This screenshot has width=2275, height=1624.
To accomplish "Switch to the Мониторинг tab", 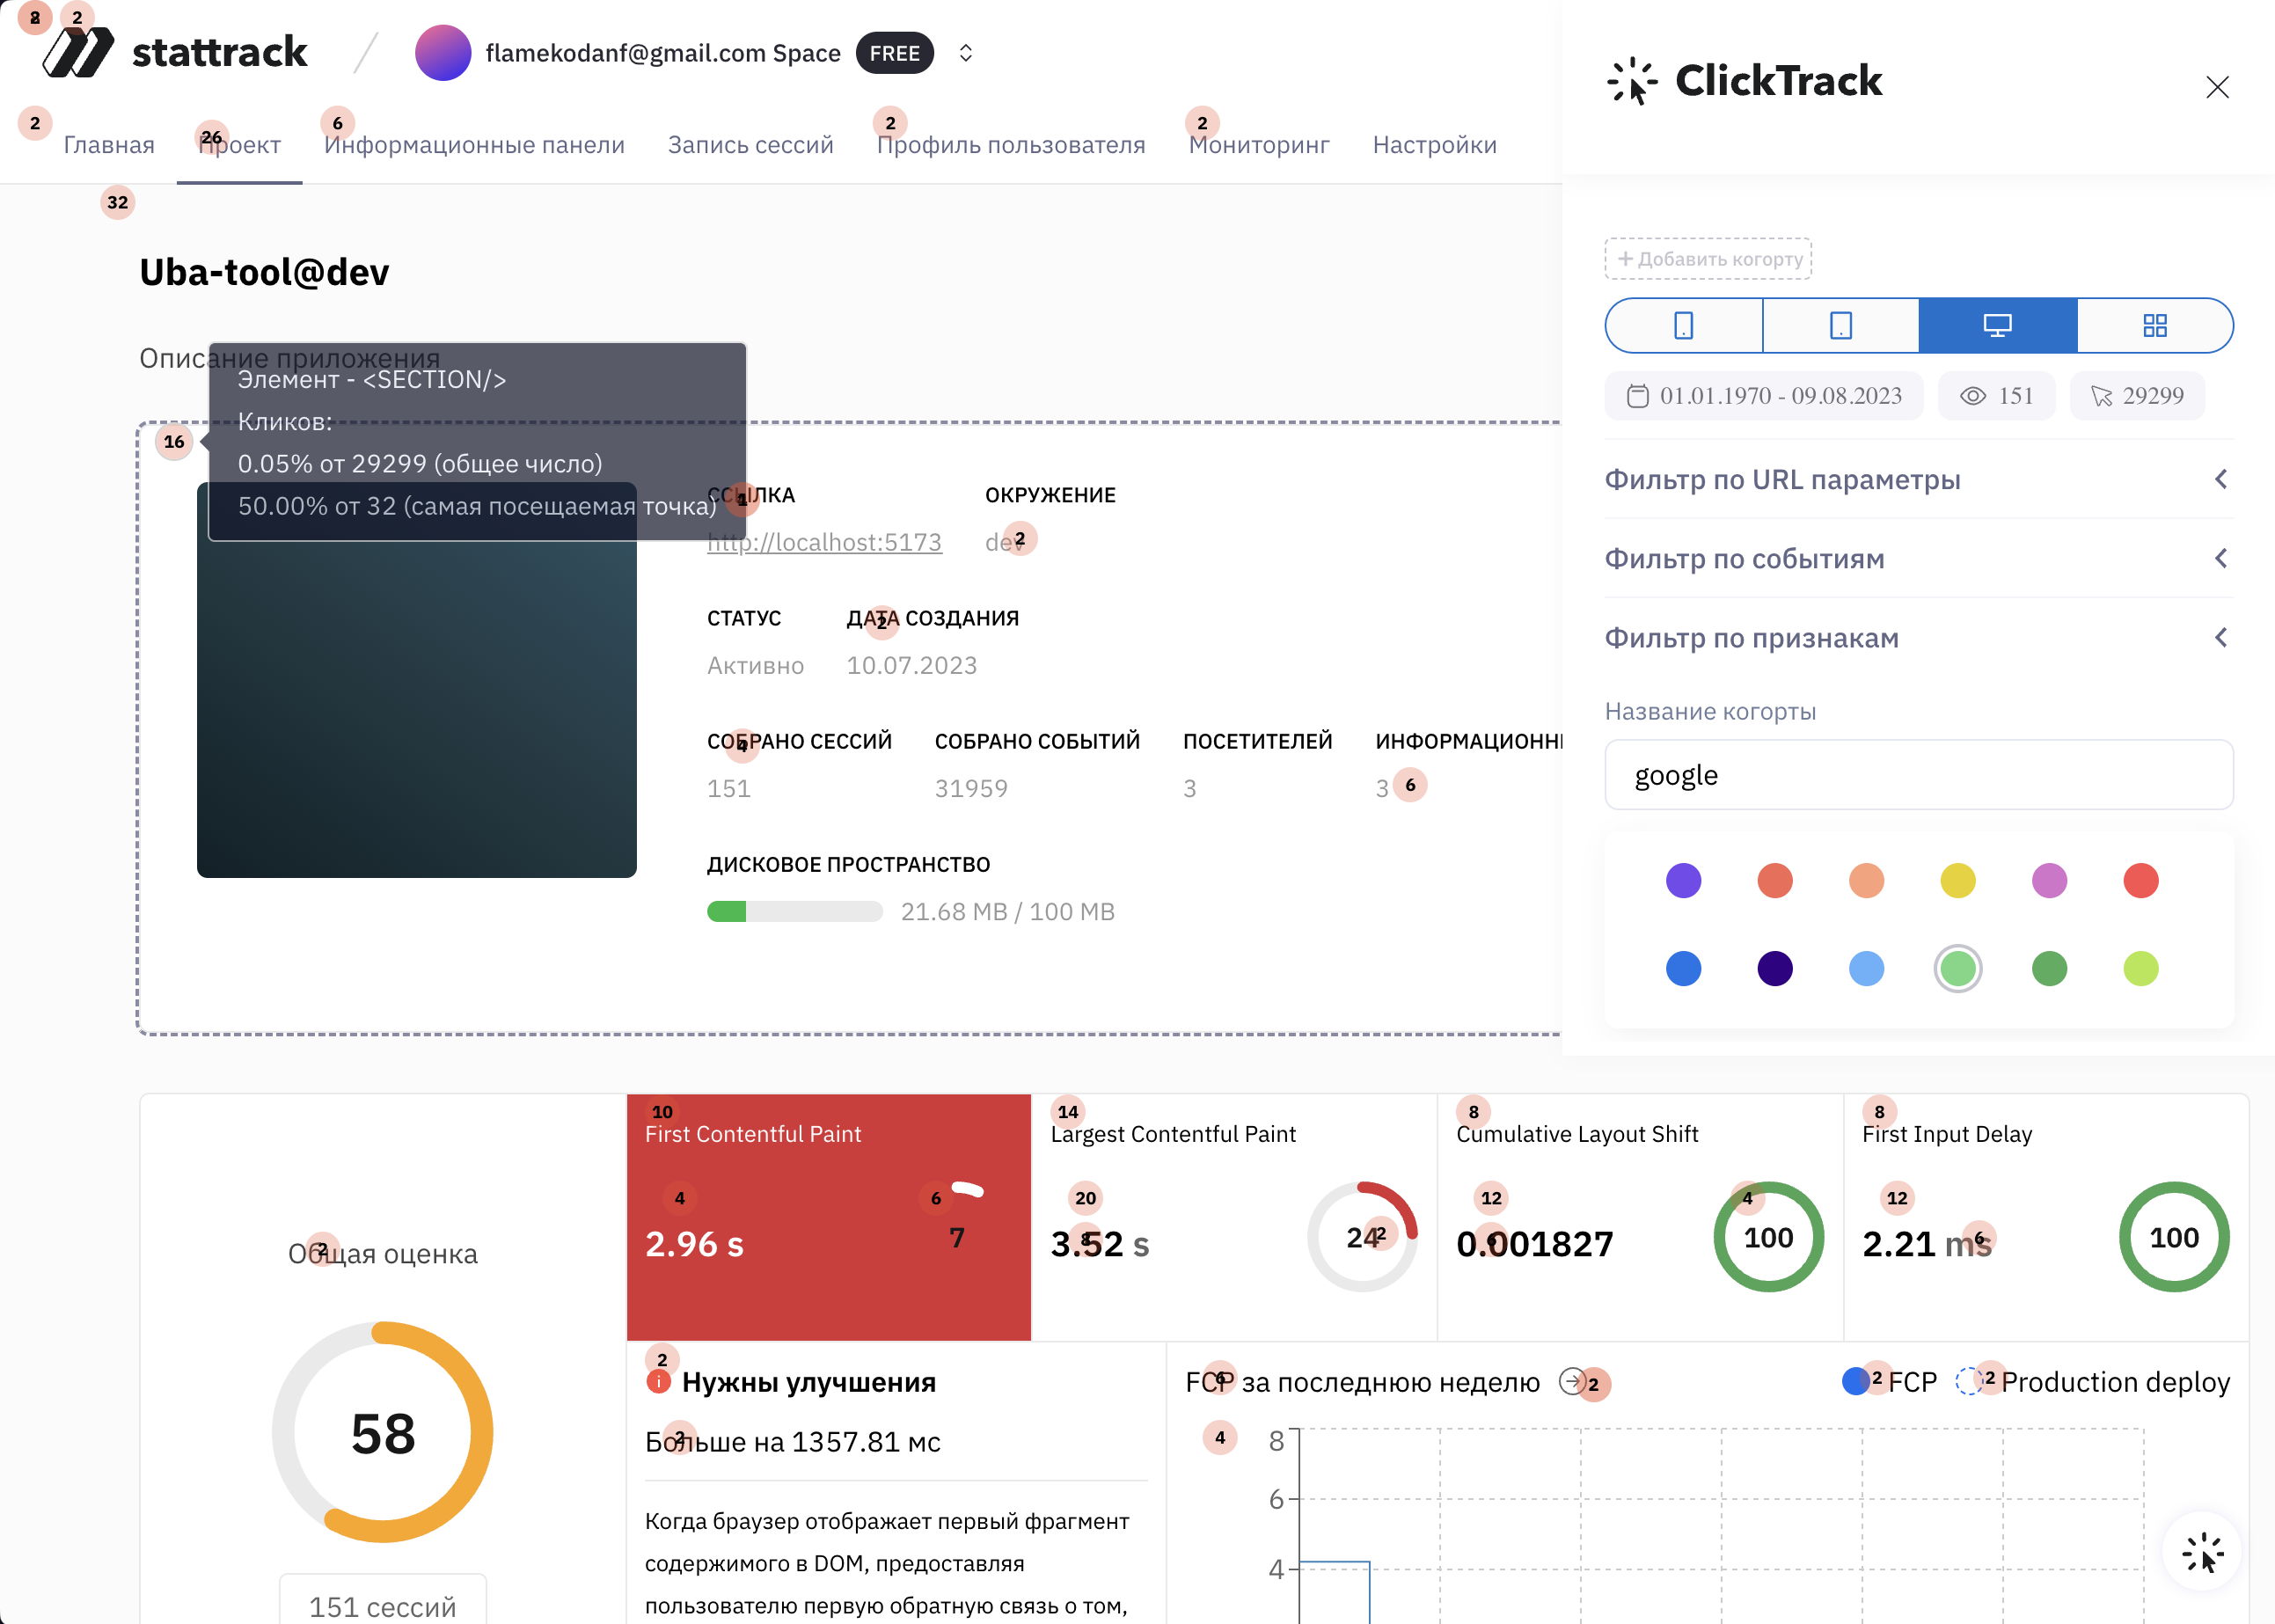I will pyautogui.click(x=1258, y=144).
